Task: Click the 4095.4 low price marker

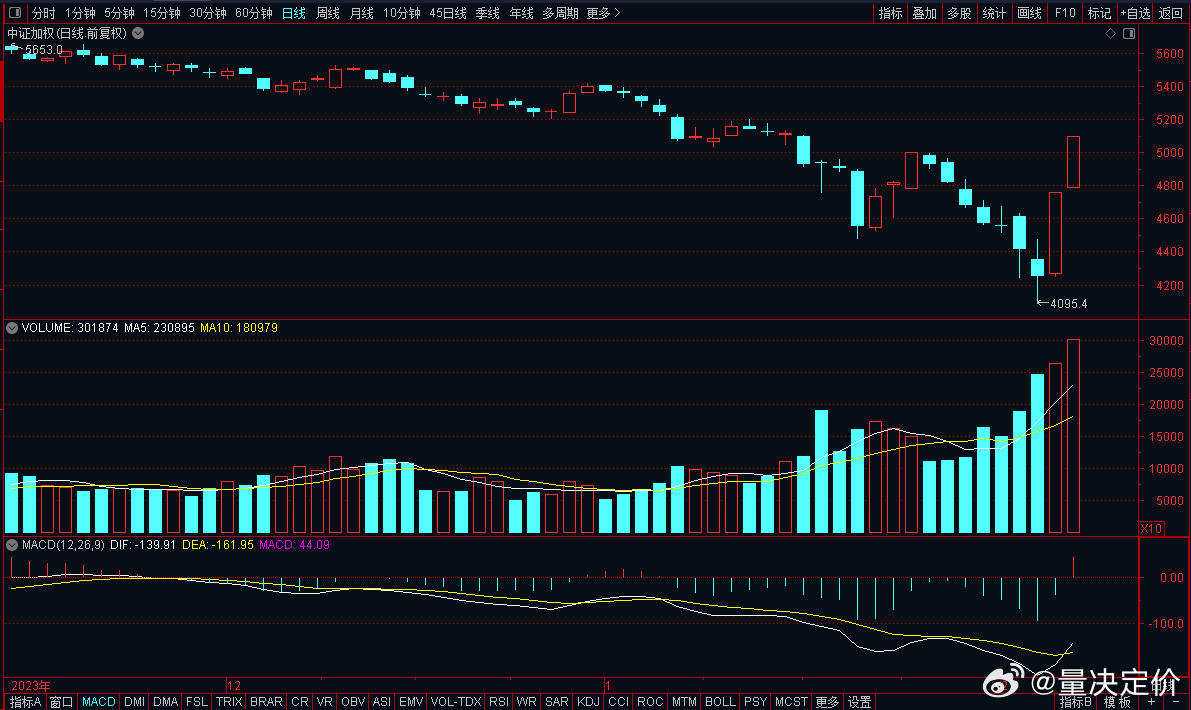Action: click(x=1068, y=304)
